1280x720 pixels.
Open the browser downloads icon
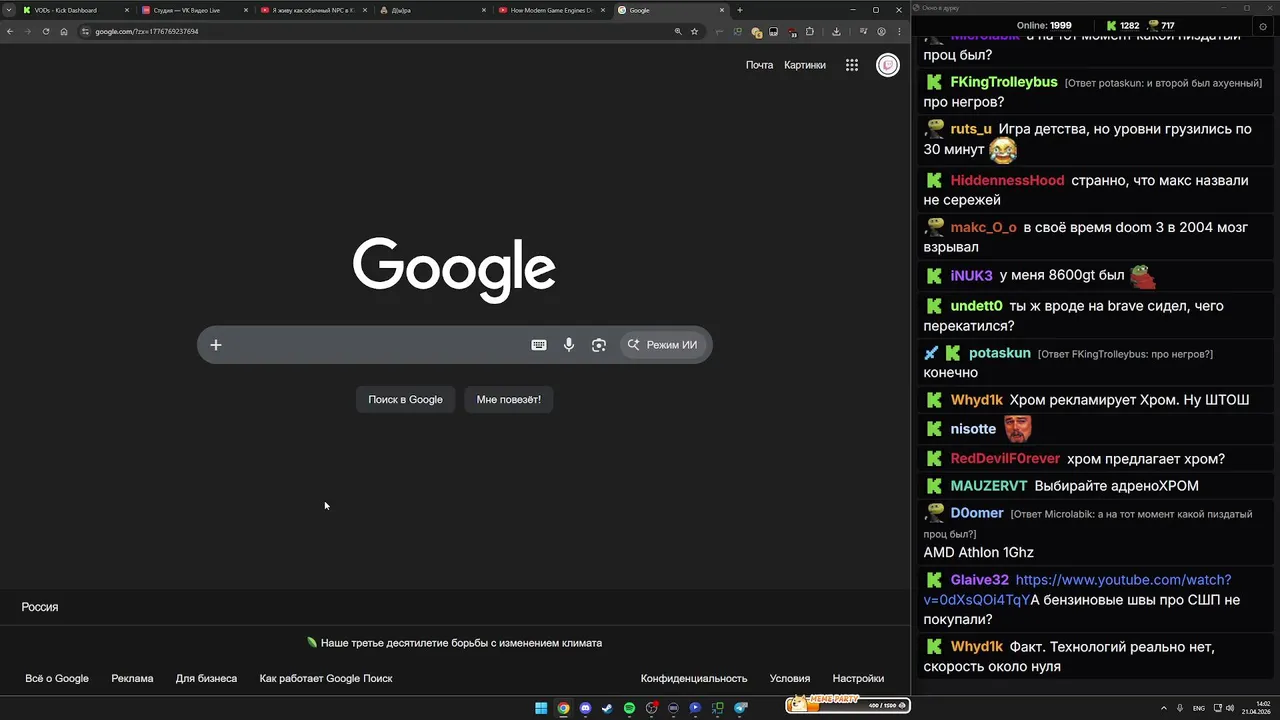(836, 31)
